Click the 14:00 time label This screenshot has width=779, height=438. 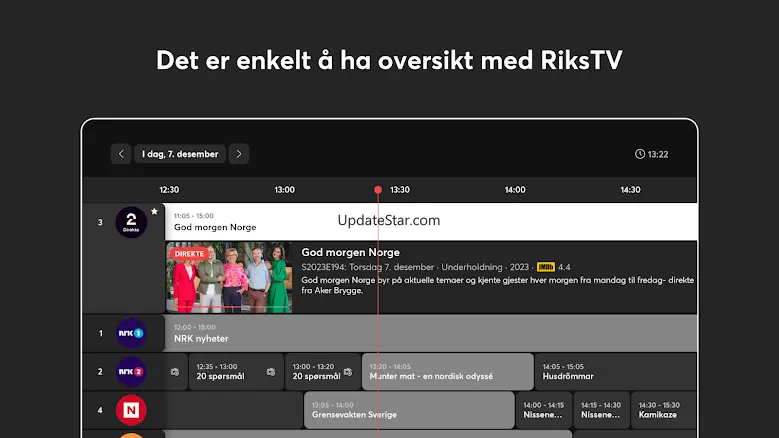(x=515, y=190)
